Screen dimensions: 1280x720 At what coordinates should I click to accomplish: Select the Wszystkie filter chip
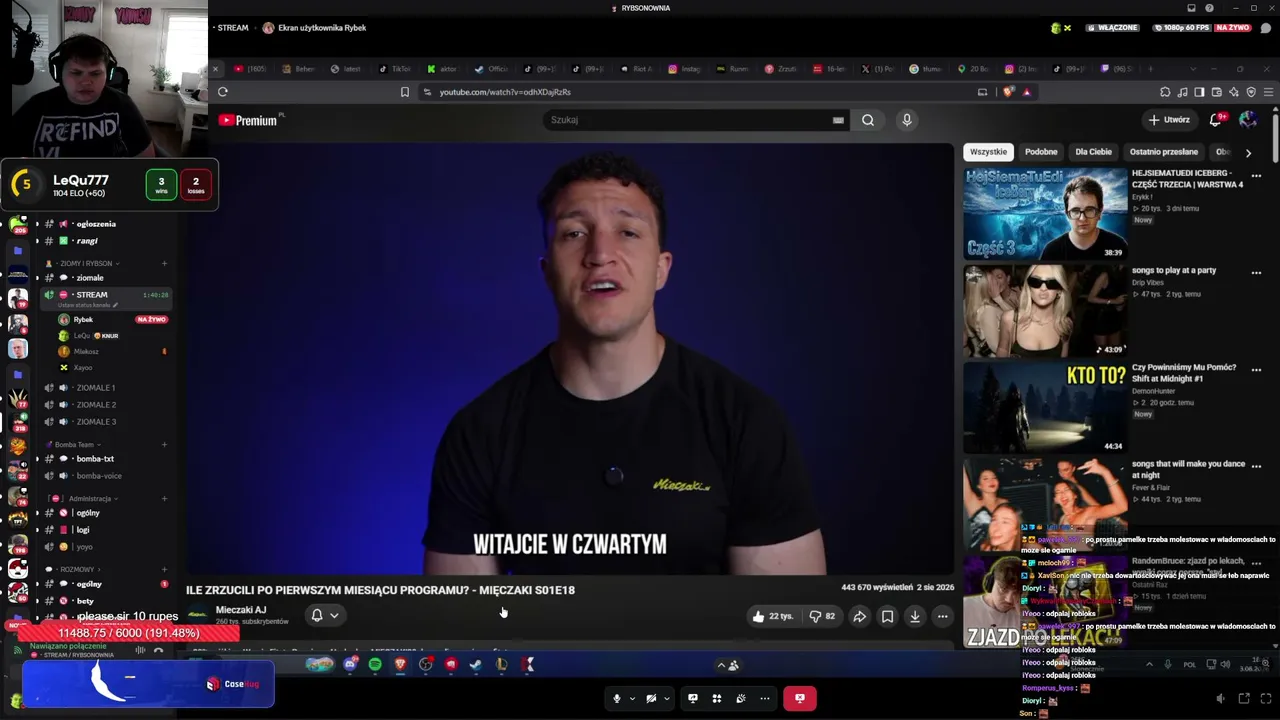pyautogui.click(x=988, y=152)
